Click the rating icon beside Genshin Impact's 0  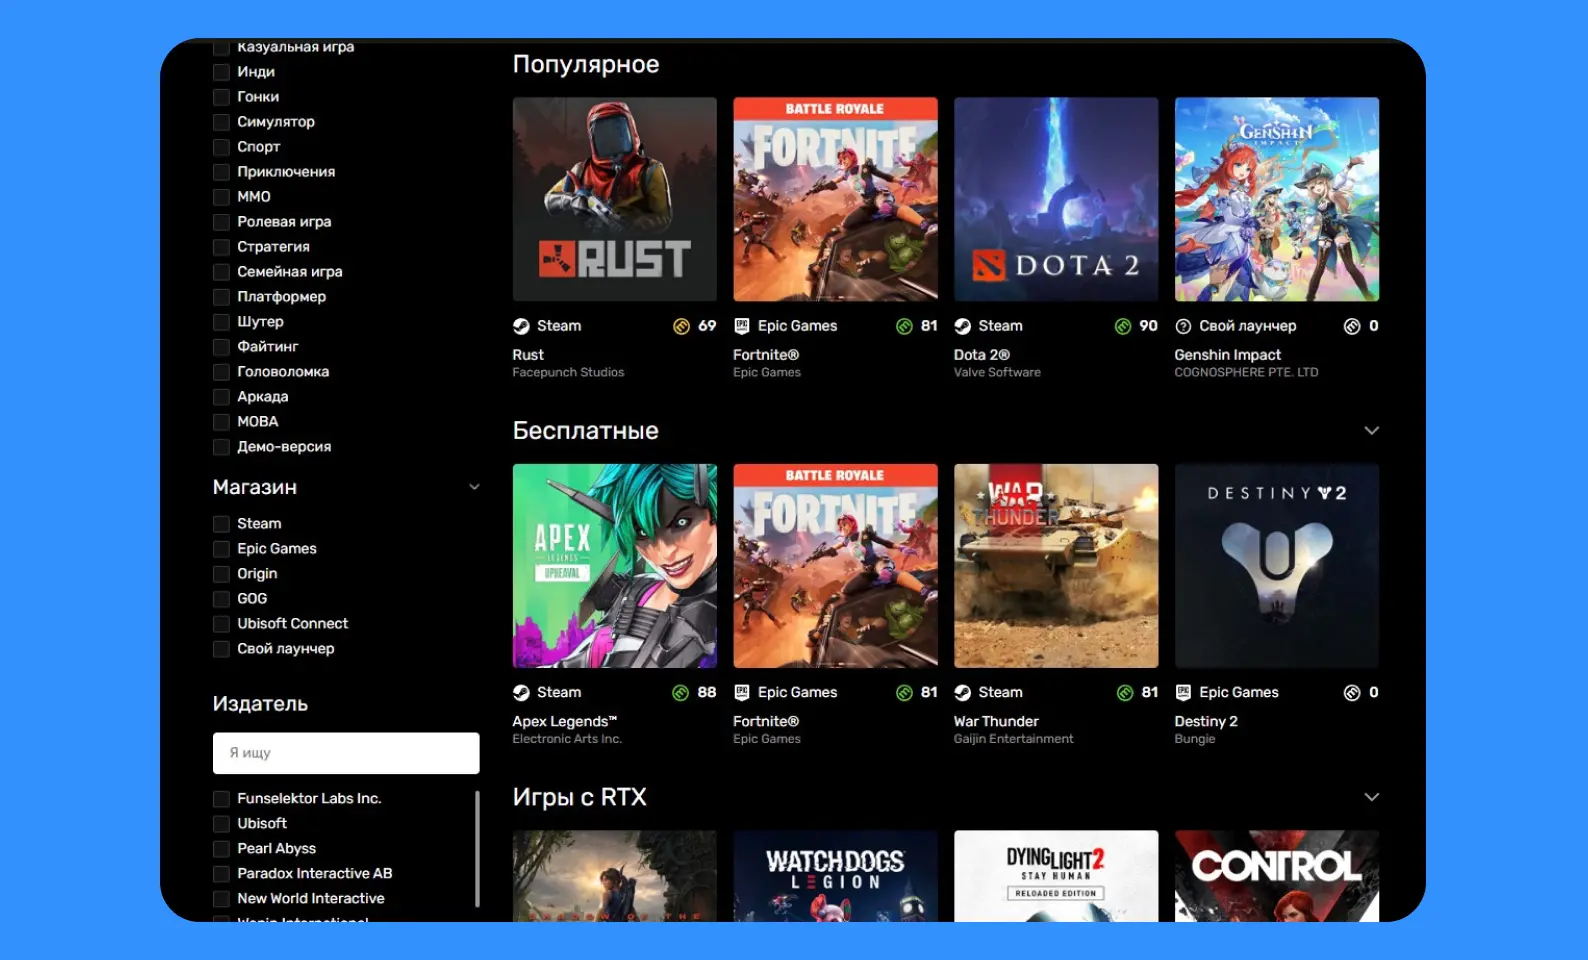click(x=1352, y=326)
